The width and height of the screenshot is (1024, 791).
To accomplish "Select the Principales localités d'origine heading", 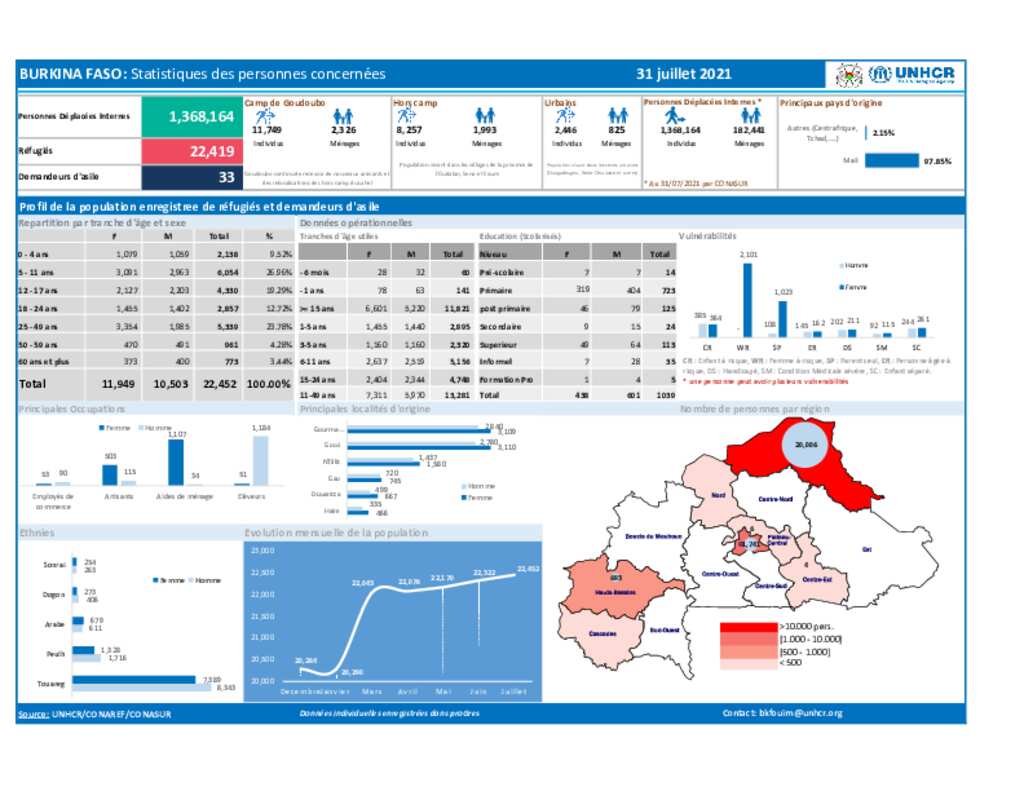I will (x=364, y=409).
